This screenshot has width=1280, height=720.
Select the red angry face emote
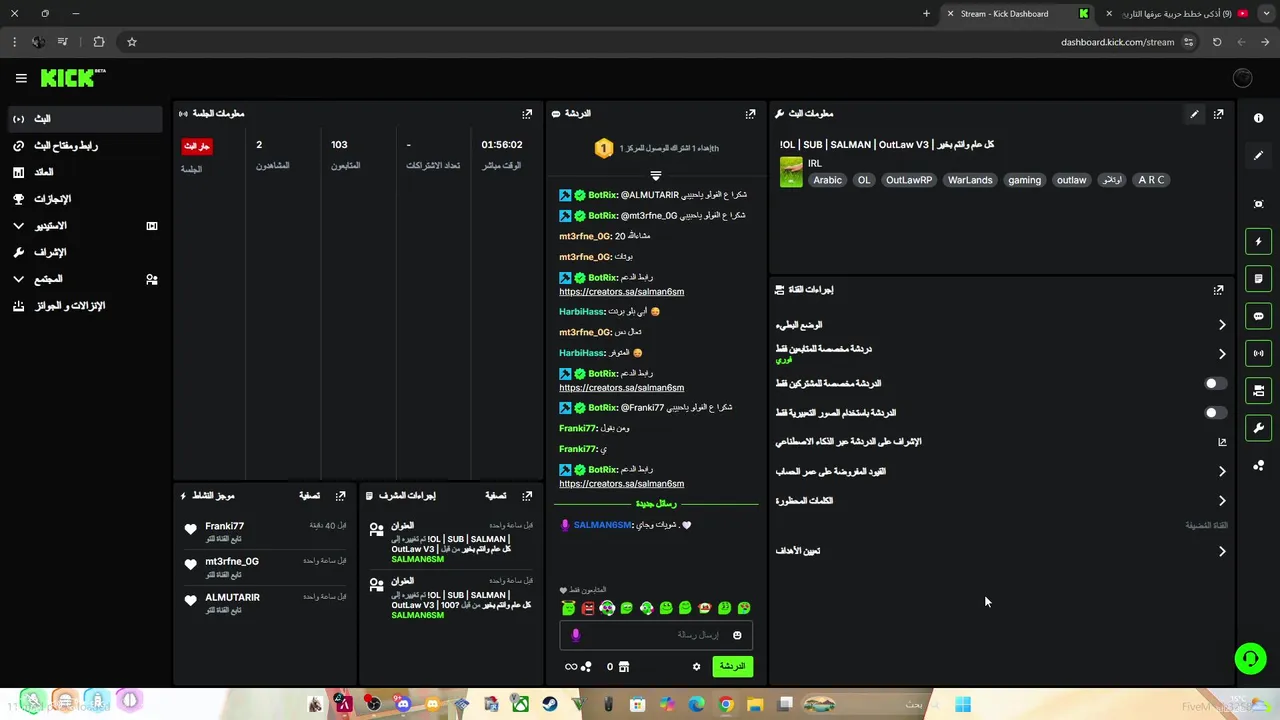click(x=588, y=608)
